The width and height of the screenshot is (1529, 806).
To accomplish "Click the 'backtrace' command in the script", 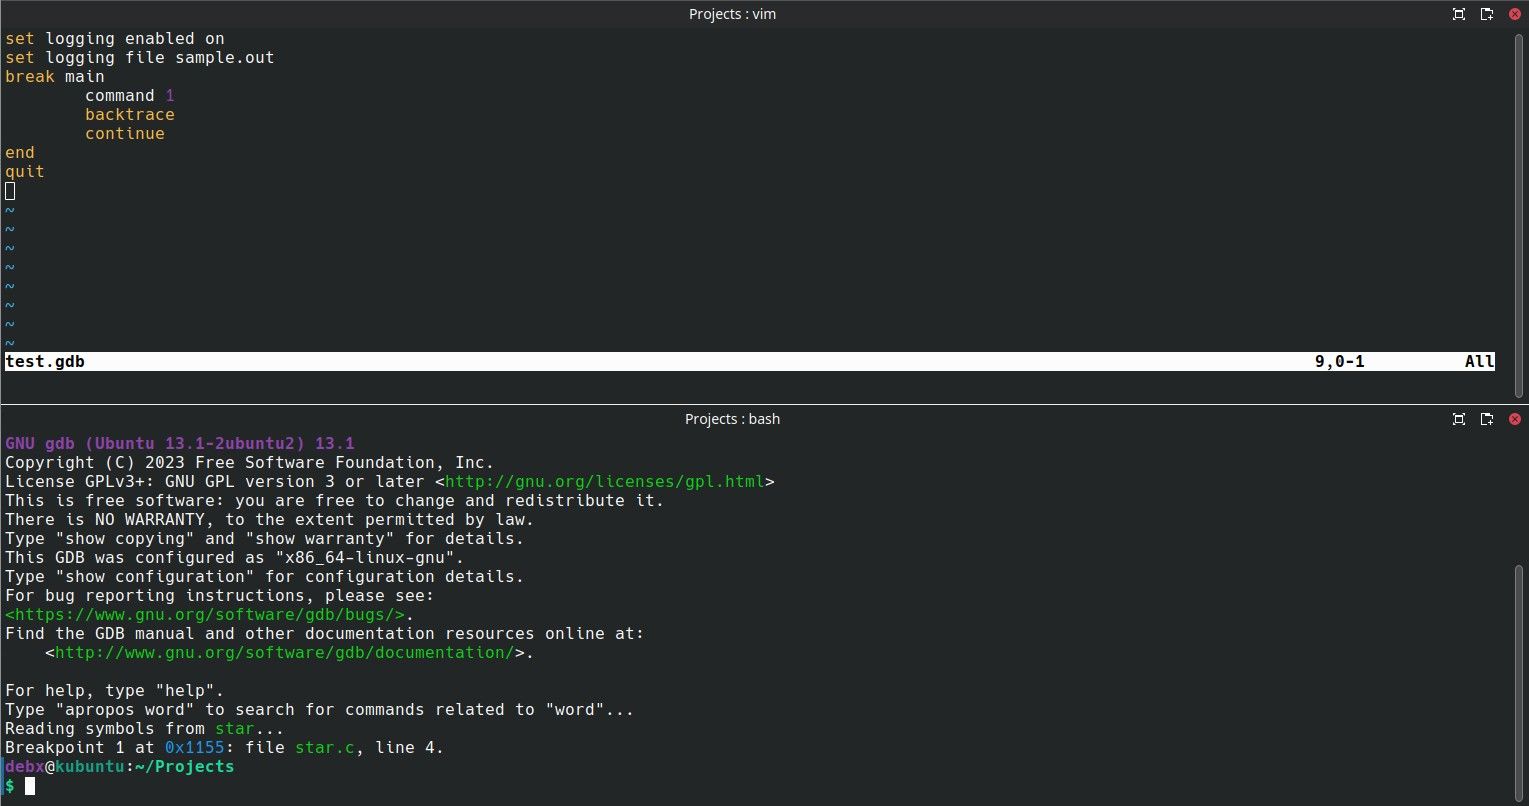I will click(129, 114).
